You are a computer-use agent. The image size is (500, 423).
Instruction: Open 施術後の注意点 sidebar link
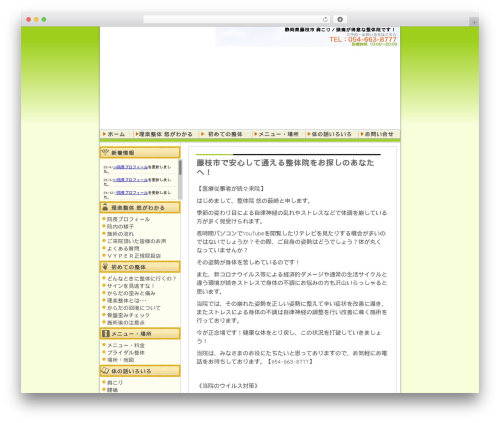(126, 322)
